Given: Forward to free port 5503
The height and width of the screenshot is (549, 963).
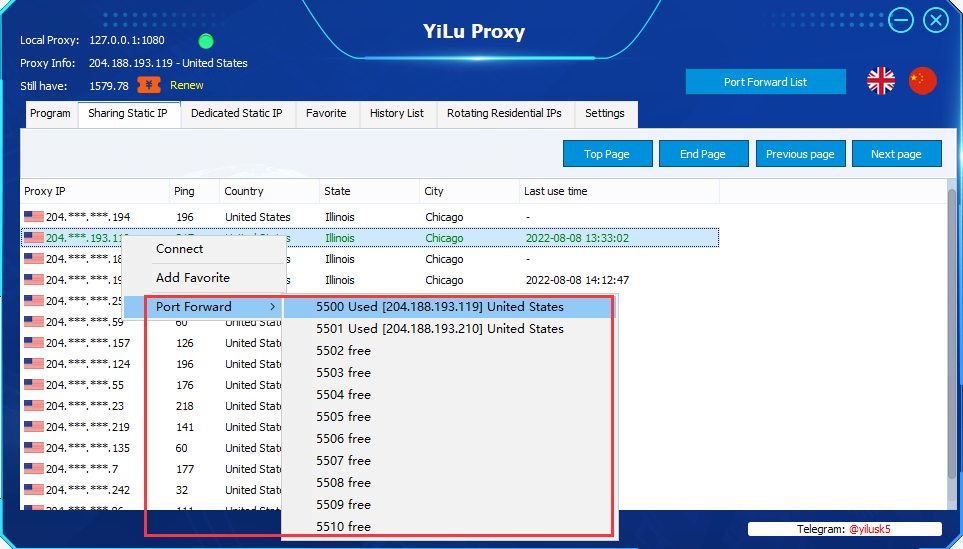Looking at the screenshot, I should (x=448, y=373).
